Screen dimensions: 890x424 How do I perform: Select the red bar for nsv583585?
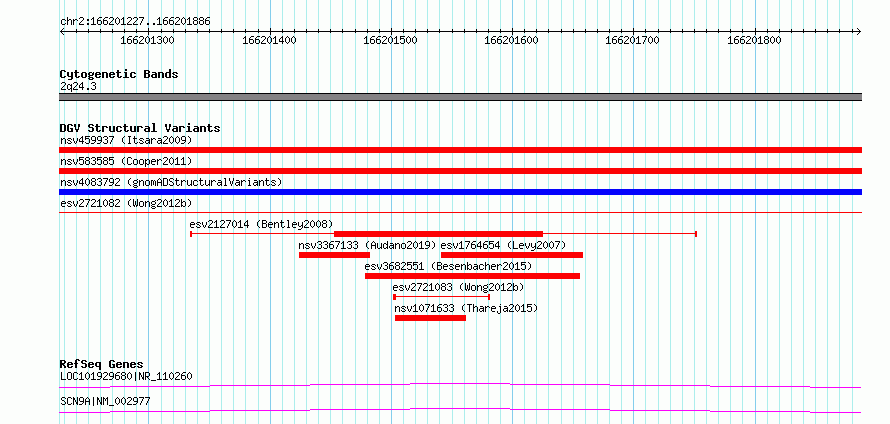pyautogui.click(x=460, y=171)
